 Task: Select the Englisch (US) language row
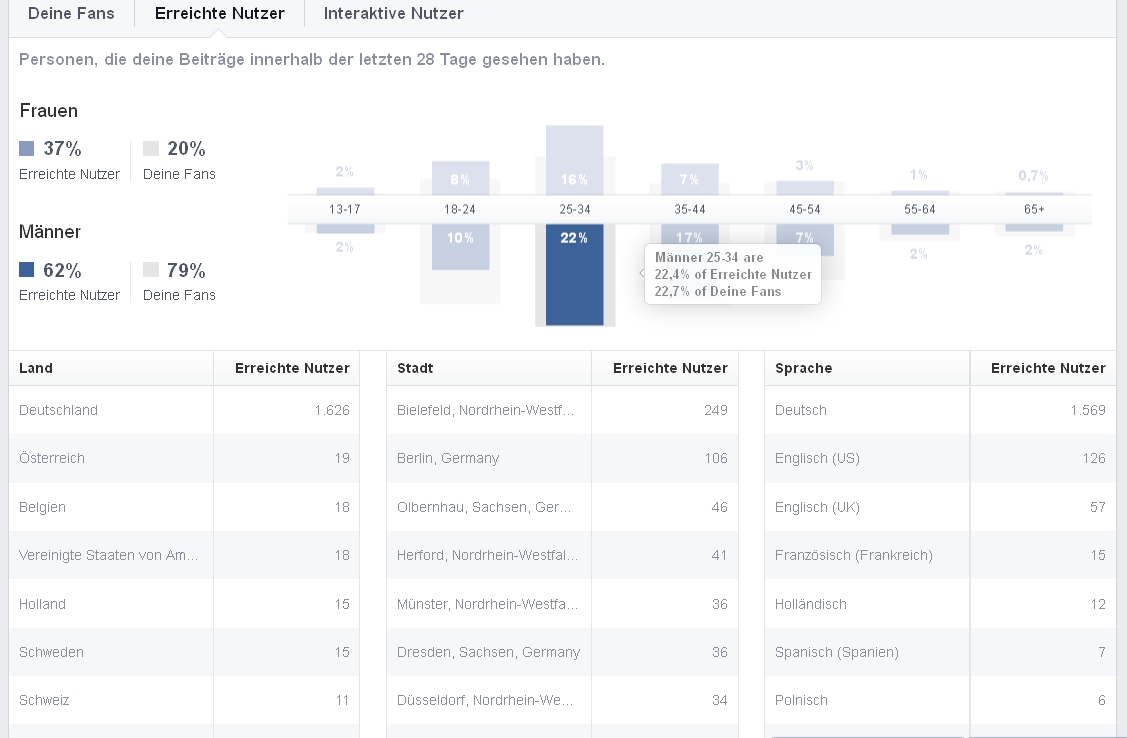[817, 458]
